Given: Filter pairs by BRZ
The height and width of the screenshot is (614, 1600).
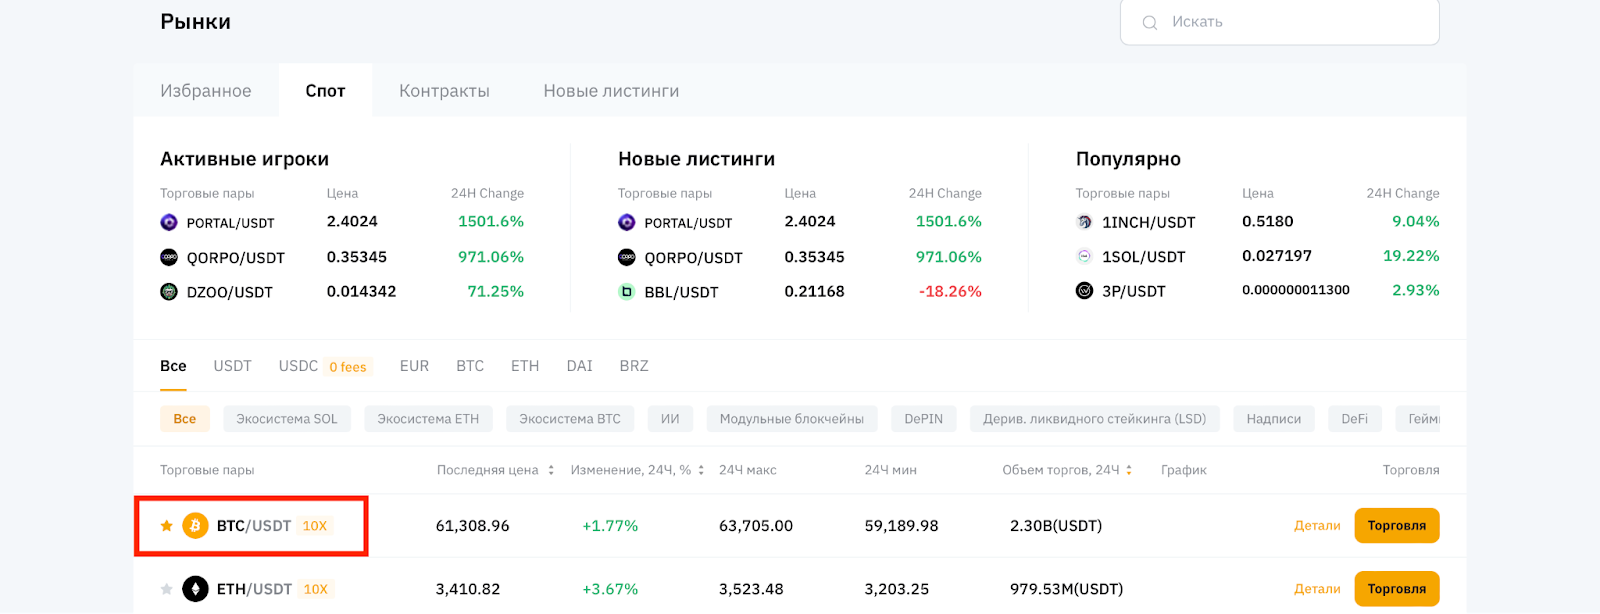Looking at the screenshot, I should click(x=634, y=366).
